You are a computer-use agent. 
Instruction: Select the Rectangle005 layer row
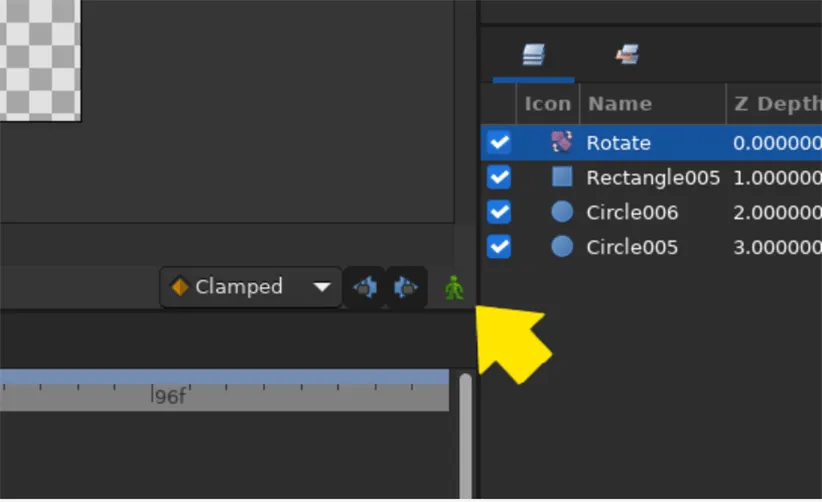[x=652, y=178]
